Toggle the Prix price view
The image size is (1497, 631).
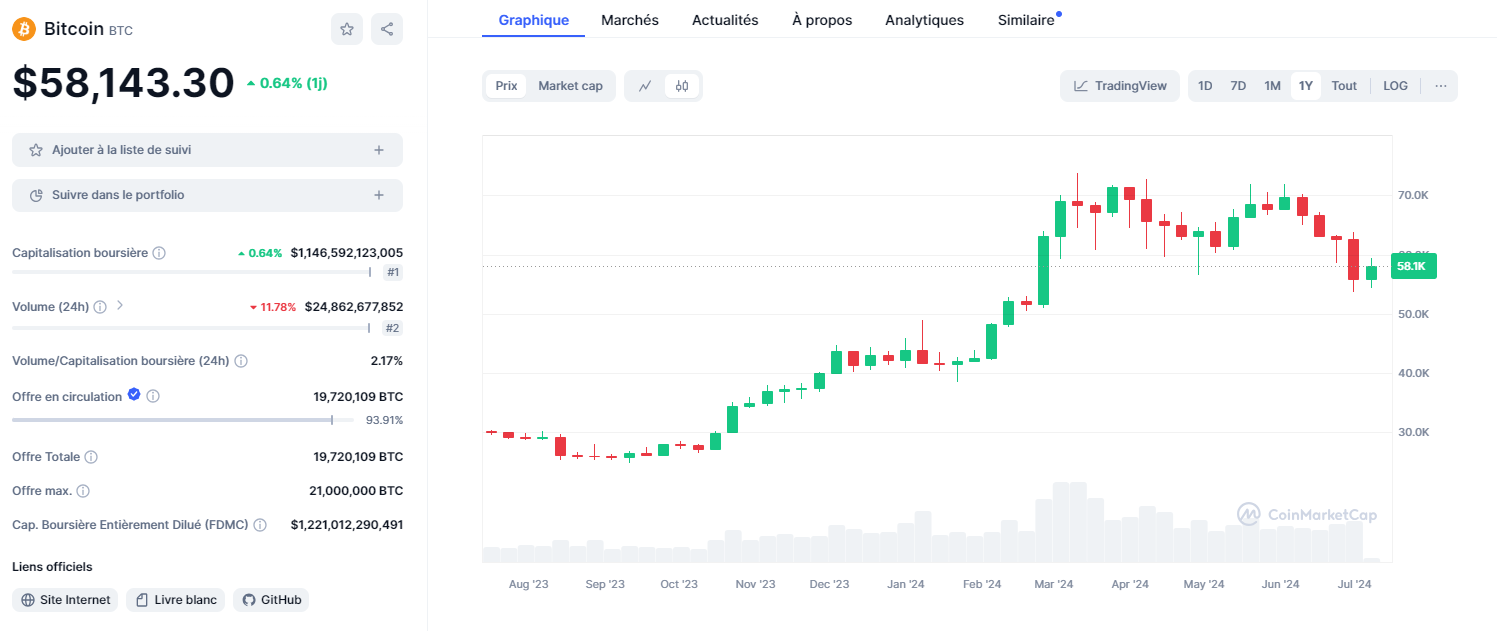(506, 86)
